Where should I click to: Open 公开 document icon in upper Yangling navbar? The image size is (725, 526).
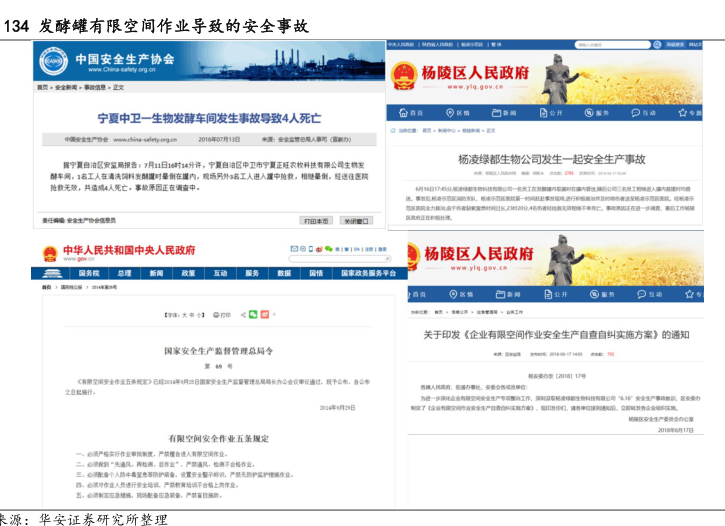543,113
